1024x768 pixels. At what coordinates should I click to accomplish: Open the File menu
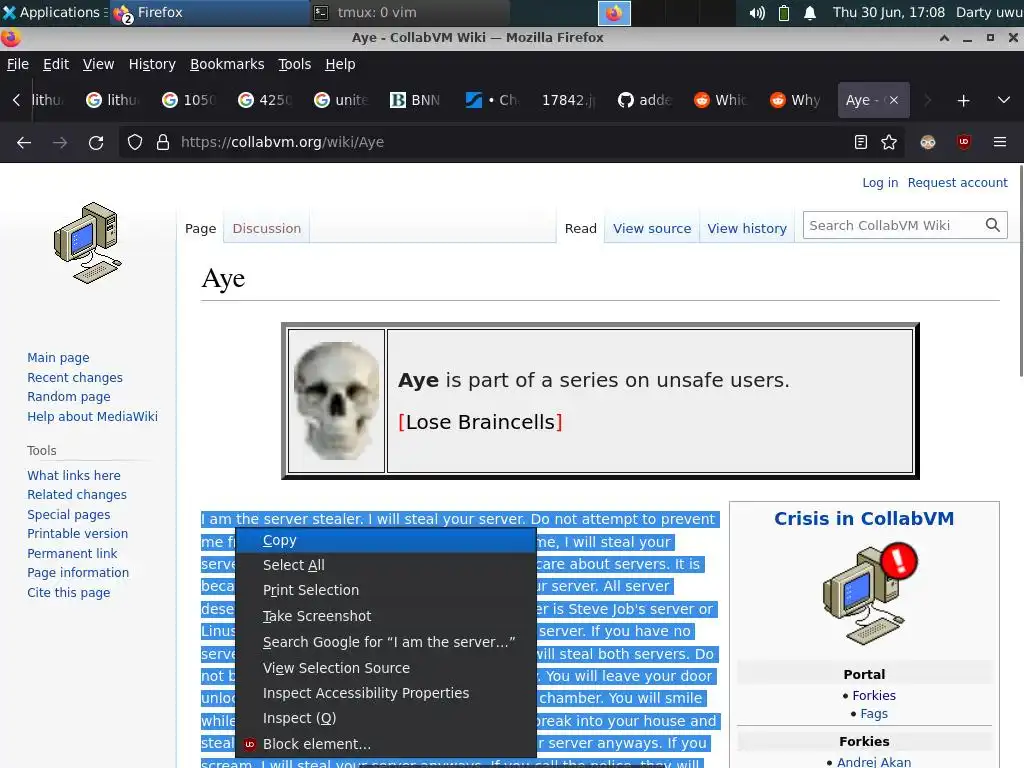click(18, 64)
